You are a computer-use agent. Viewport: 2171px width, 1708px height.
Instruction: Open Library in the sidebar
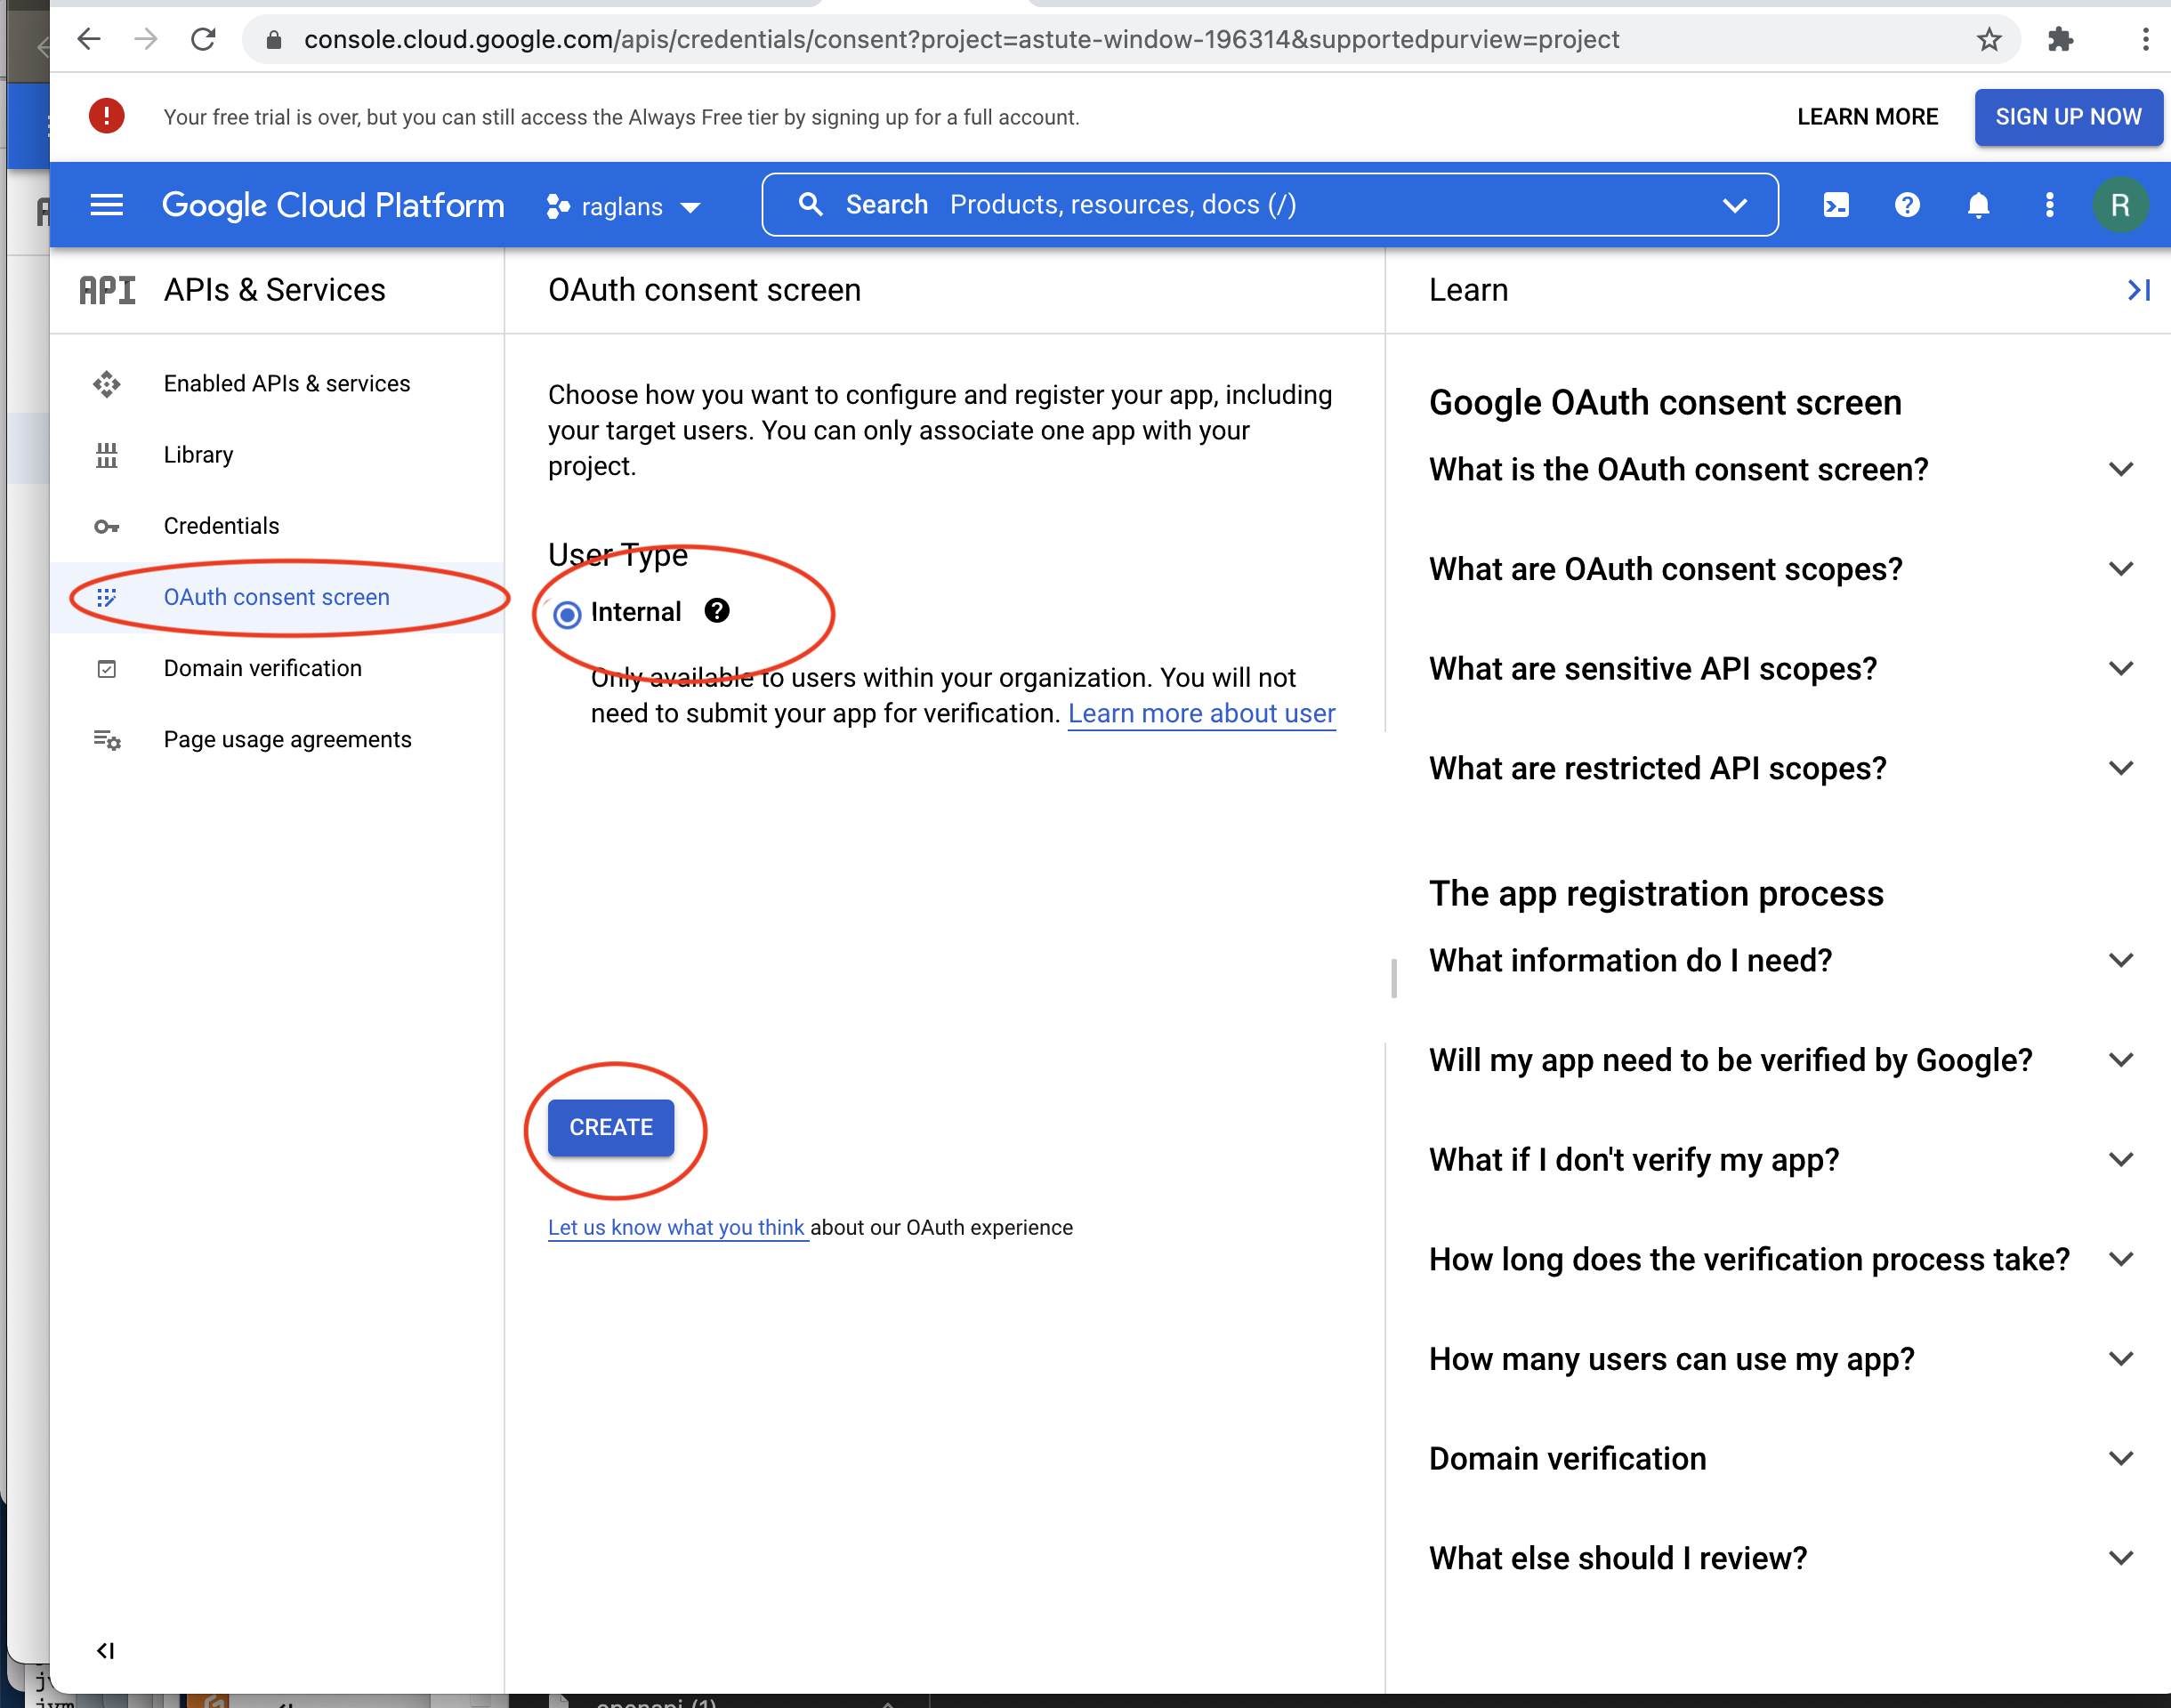coord(198,455)
